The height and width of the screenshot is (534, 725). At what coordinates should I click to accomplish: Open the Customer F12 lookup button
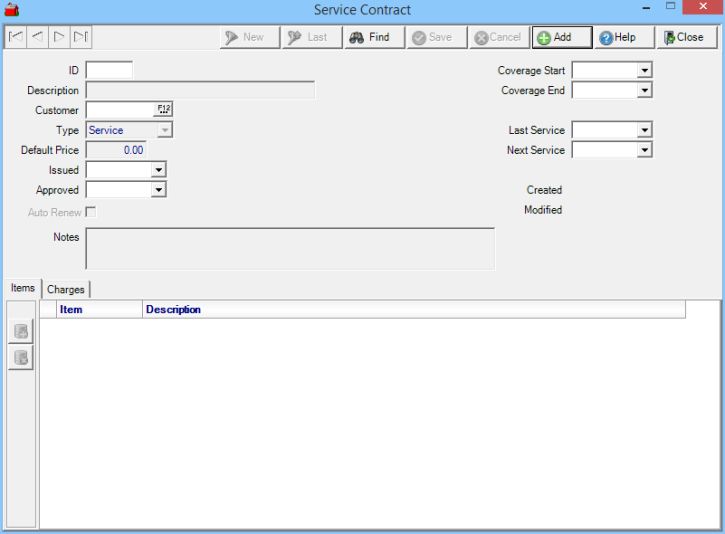(x=164, y=110)
